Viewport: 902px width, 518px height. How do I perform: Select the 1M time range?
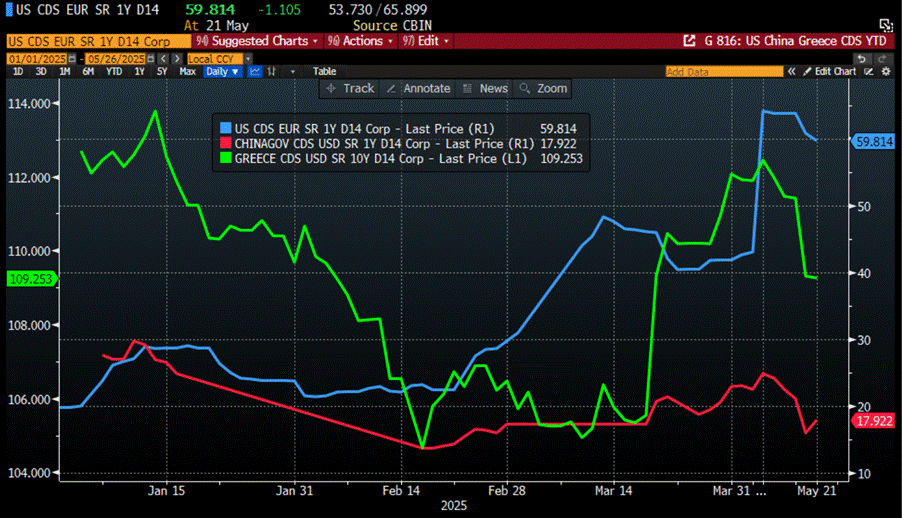click(x=64, y=71)
